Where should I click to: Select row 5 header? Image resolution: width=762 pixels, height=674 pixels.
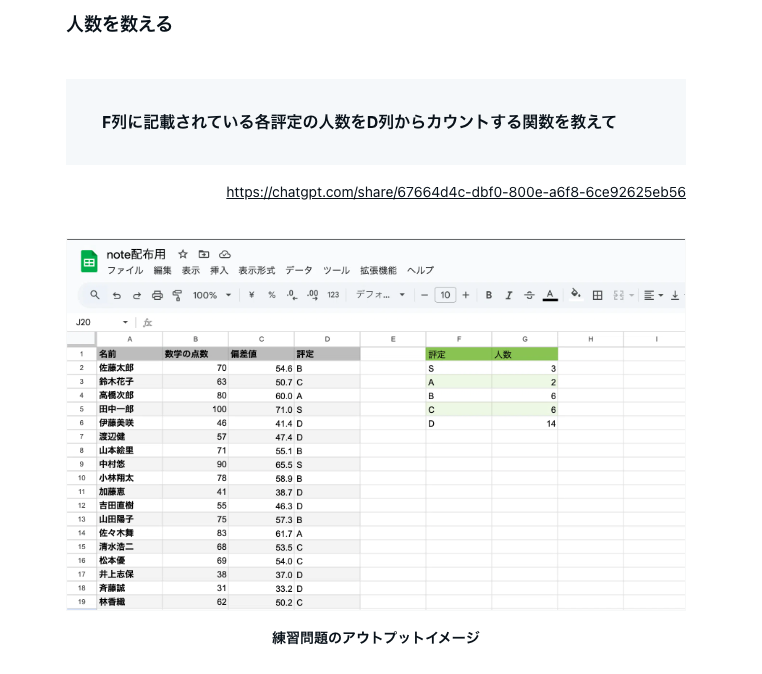82,409
